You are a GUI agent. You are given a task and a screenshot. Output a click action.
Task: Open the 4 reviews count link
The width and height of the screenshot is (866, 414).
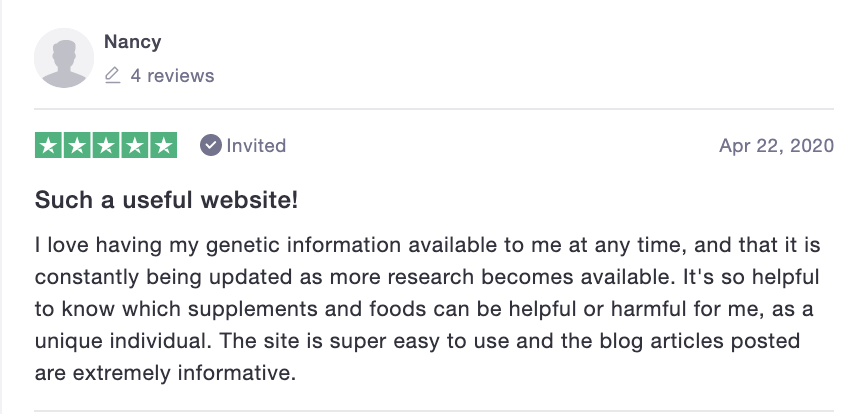pyautogui.click(x=172, y=75)
